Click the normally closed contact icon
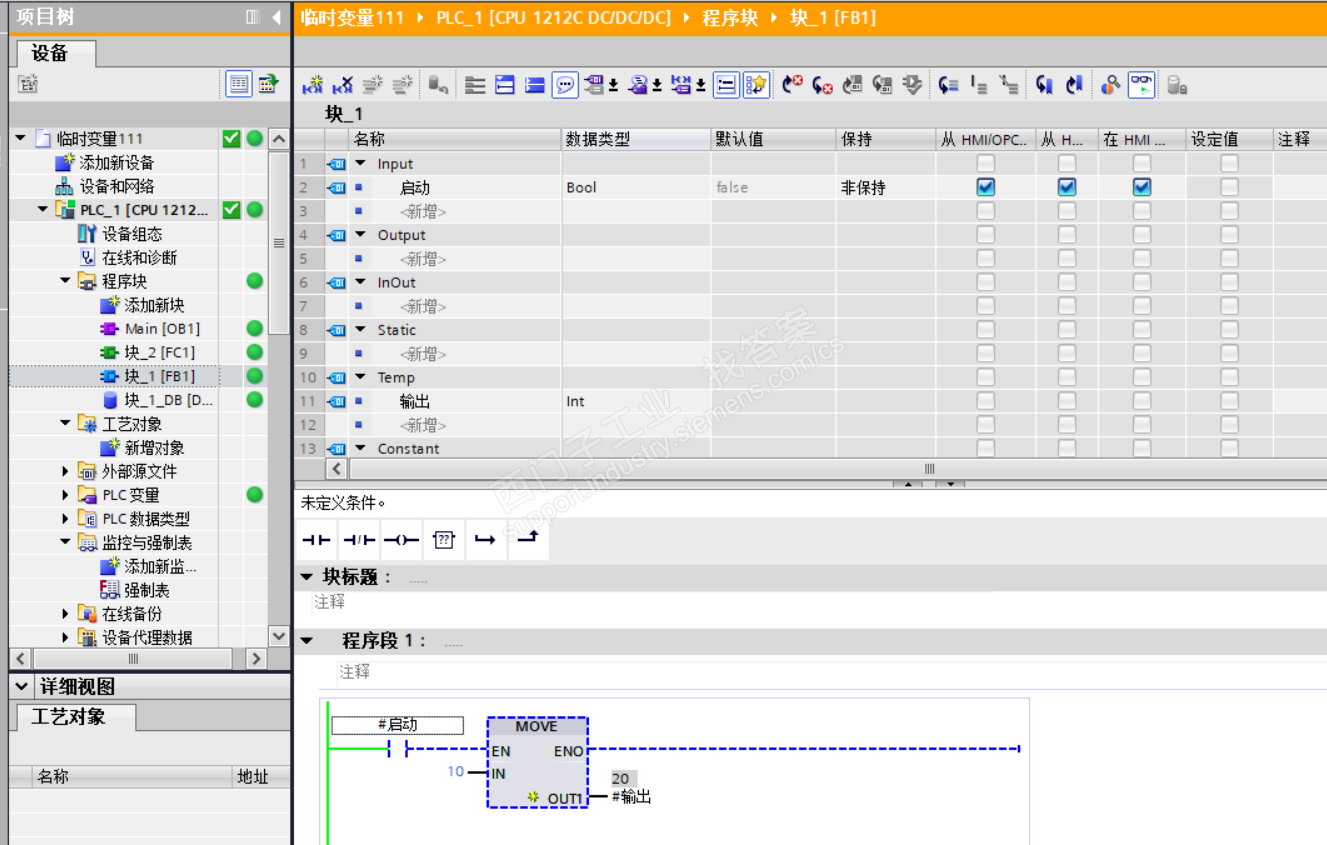The width and height of the screenshot is (1327, 845). pyautogui.click(x=359, y=540)
